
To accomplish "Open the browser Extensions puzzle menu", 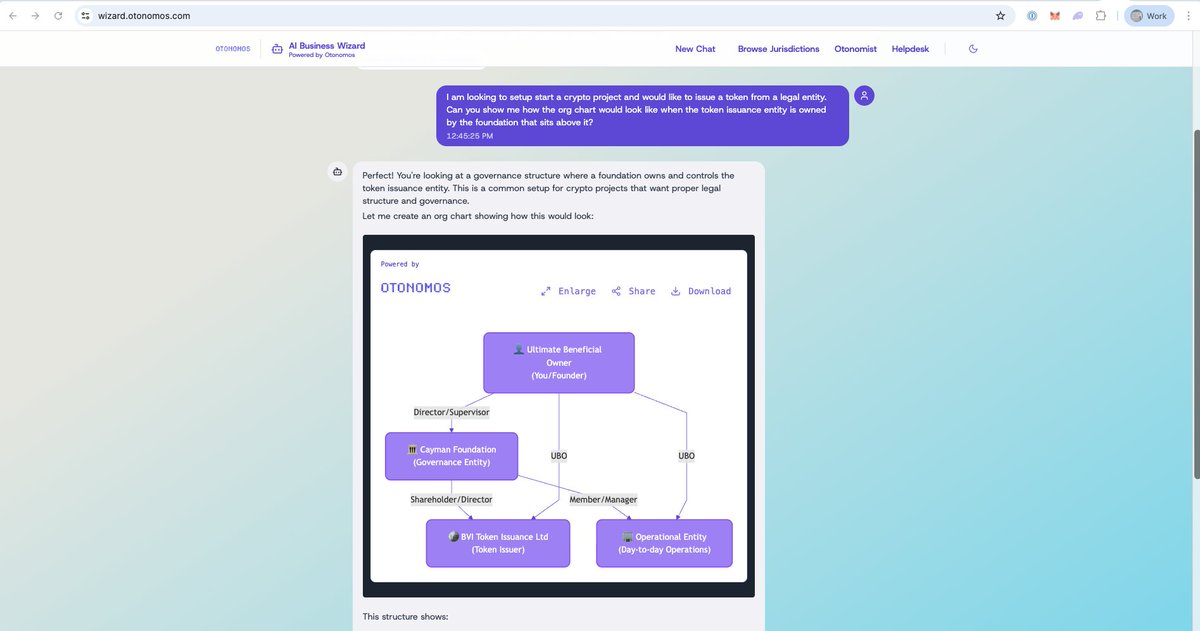I will click(x=1101, y=15).
